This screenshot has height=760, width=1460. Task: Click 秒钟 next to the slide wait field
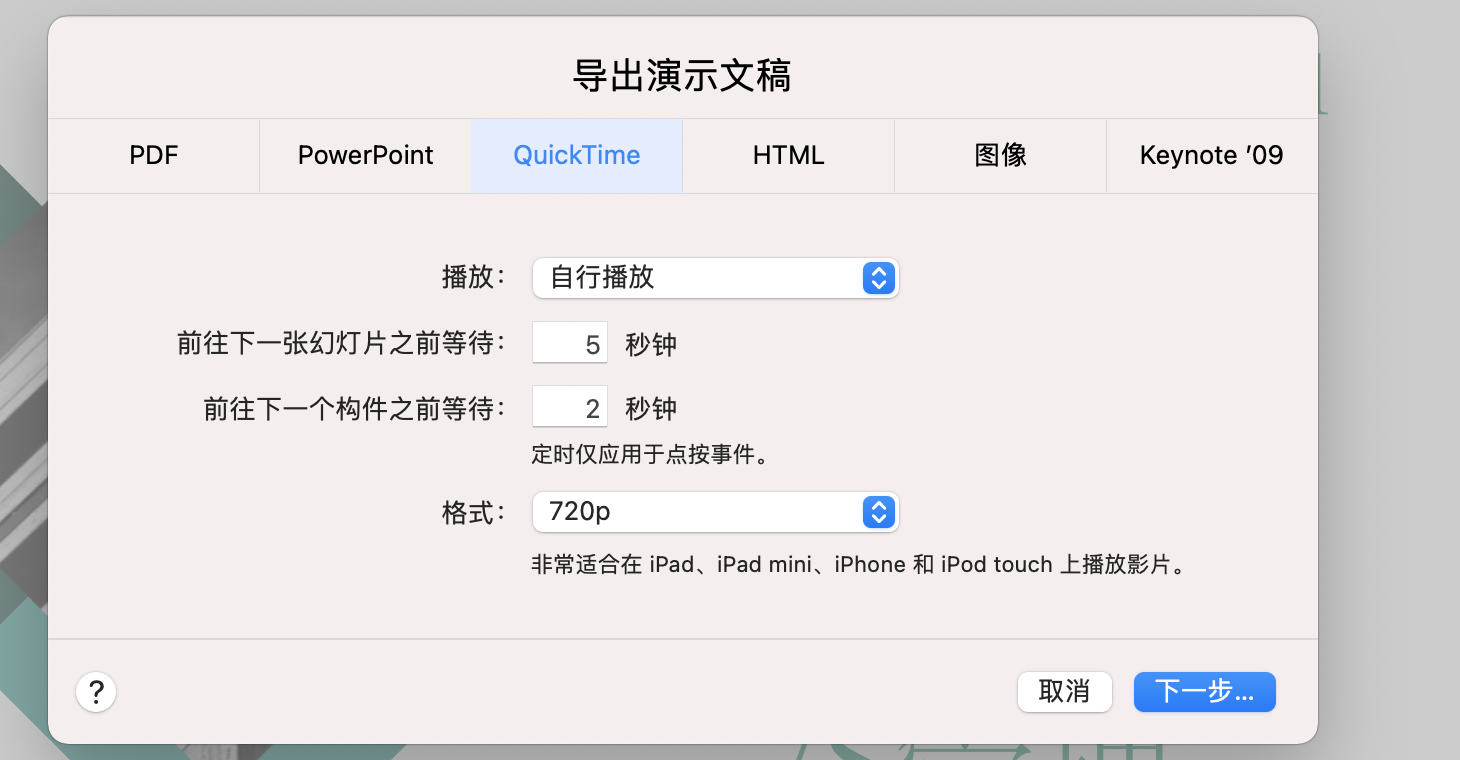[x=651, y=344]
